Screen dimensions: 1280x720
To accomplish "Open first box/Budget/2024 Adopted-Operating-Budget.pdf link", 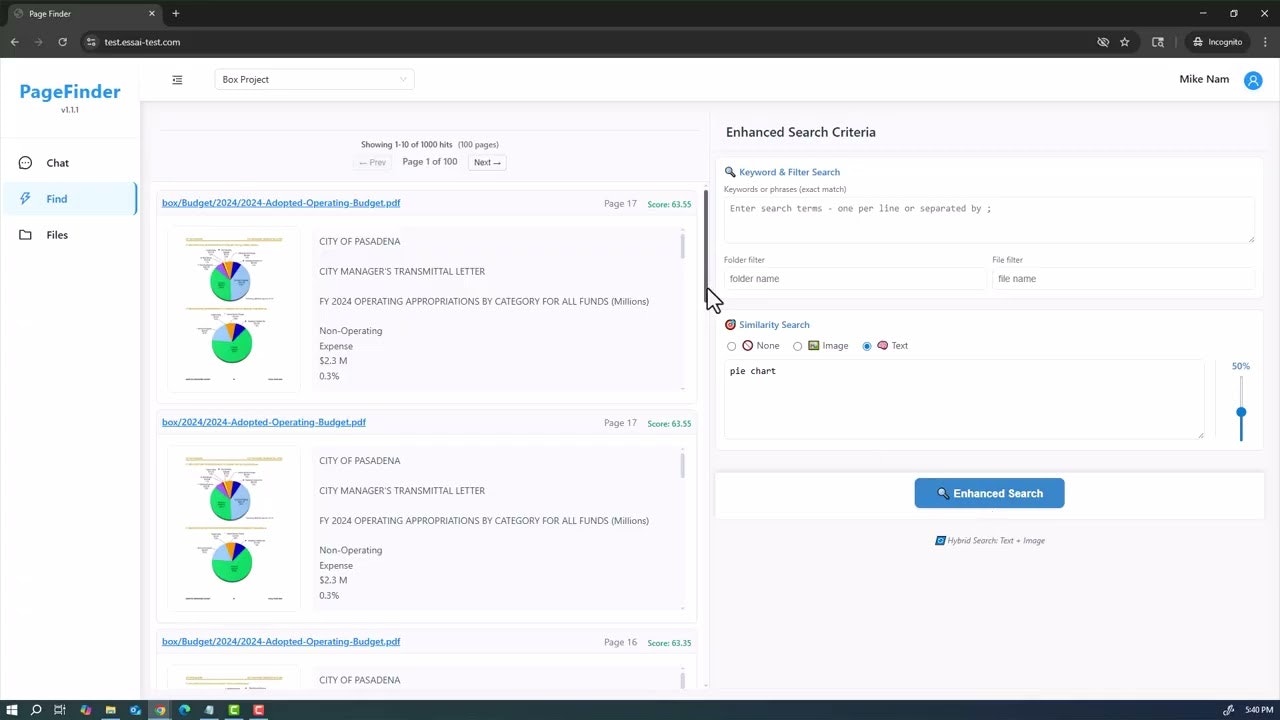I will click(281, 203).
